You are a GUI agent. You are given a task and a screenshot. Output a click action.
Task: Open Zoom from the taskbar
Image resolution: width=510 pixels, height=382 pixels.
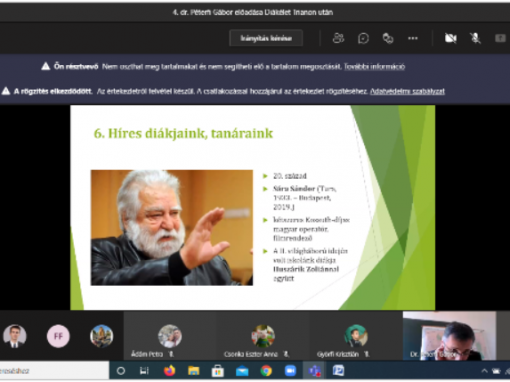point(290,371)
